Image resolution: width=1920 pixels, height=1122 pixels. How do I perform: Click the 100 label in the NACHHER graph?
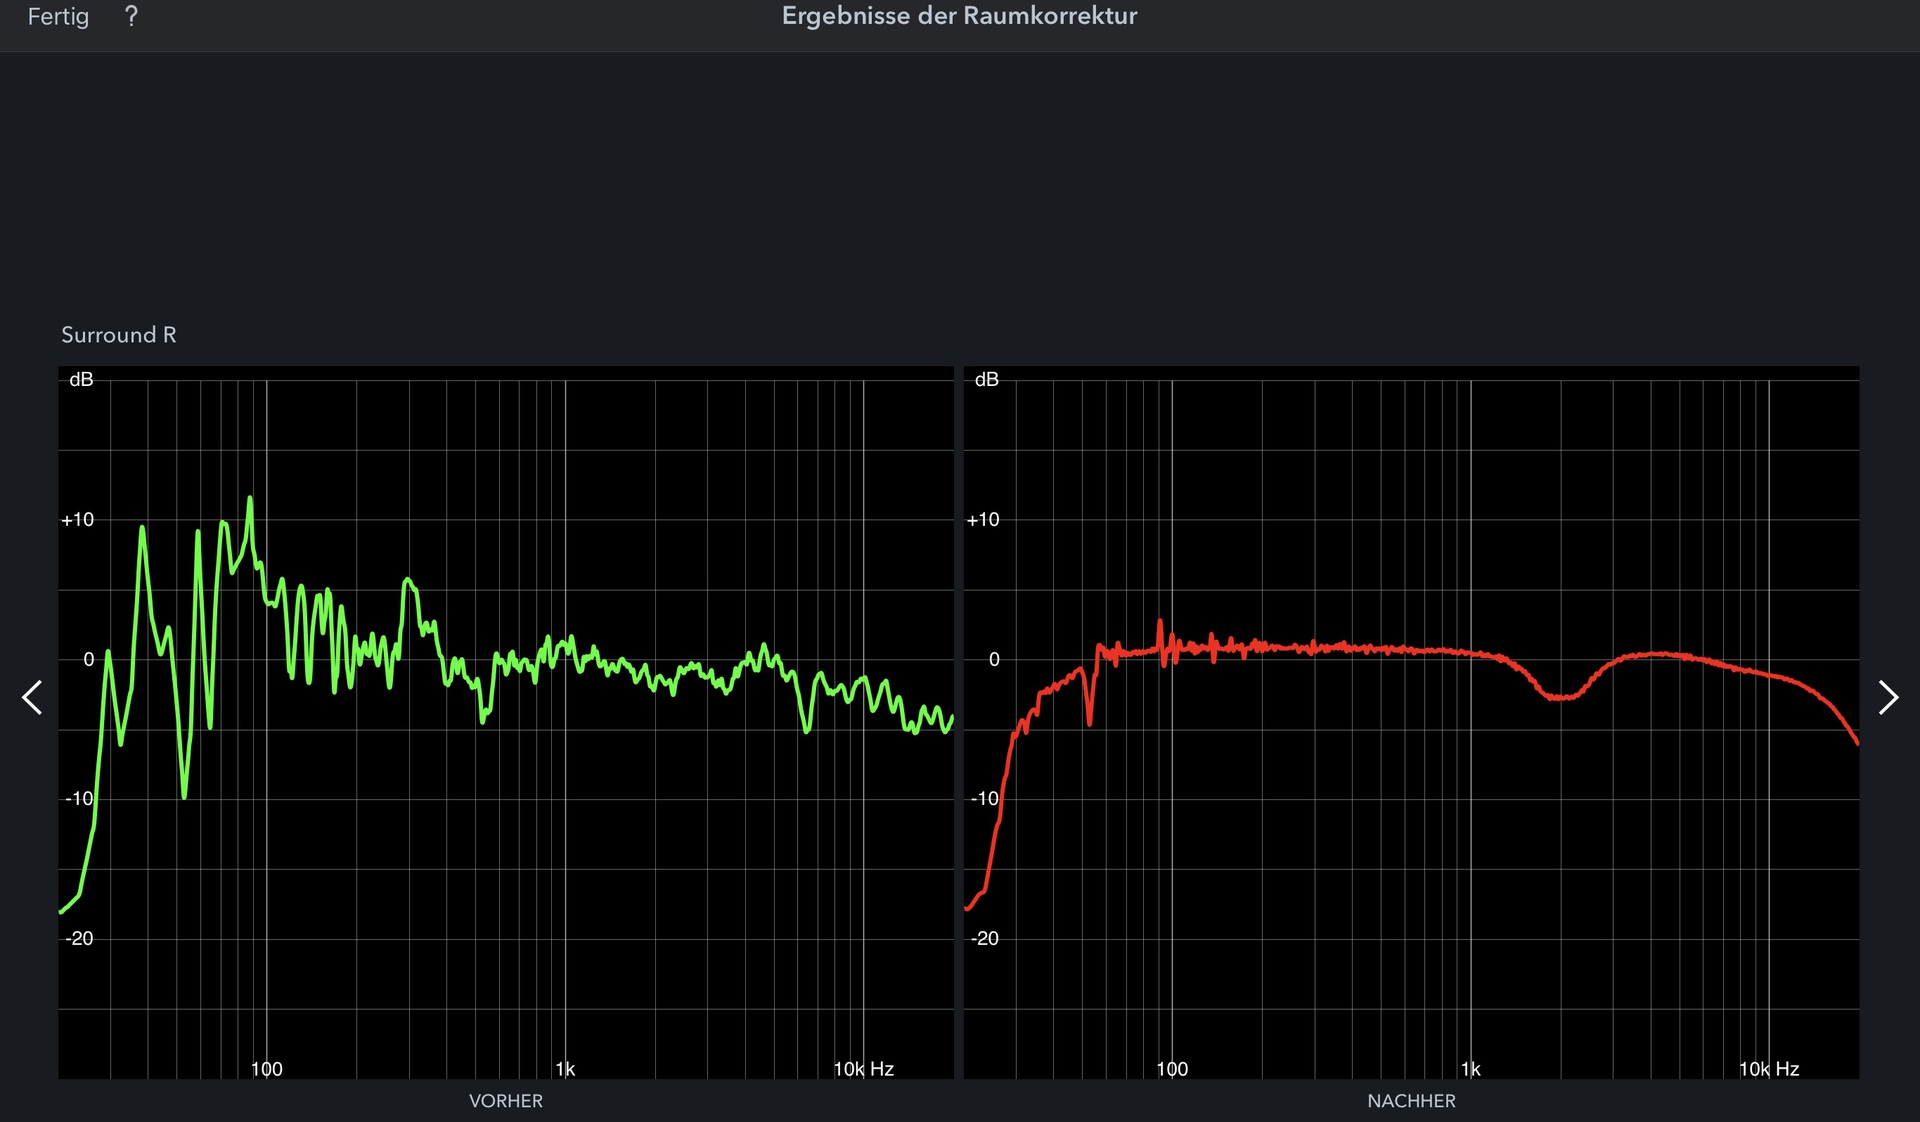tap(1172, 1069)
